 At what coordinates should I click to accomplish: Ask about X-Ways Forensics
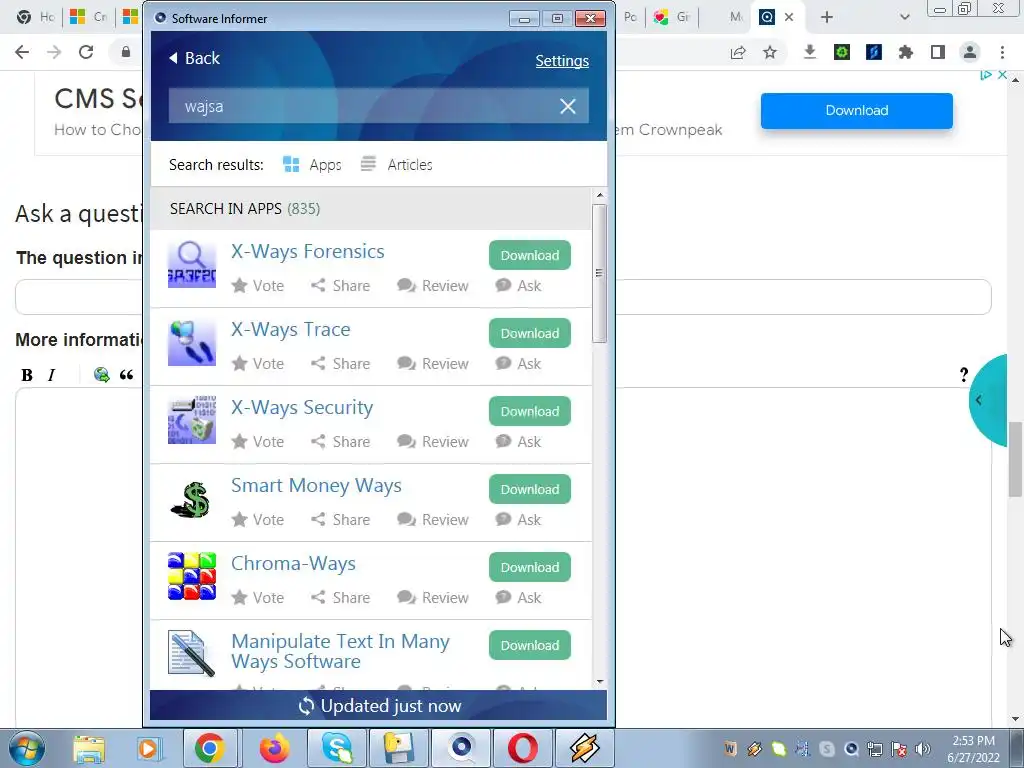(519, 286)
